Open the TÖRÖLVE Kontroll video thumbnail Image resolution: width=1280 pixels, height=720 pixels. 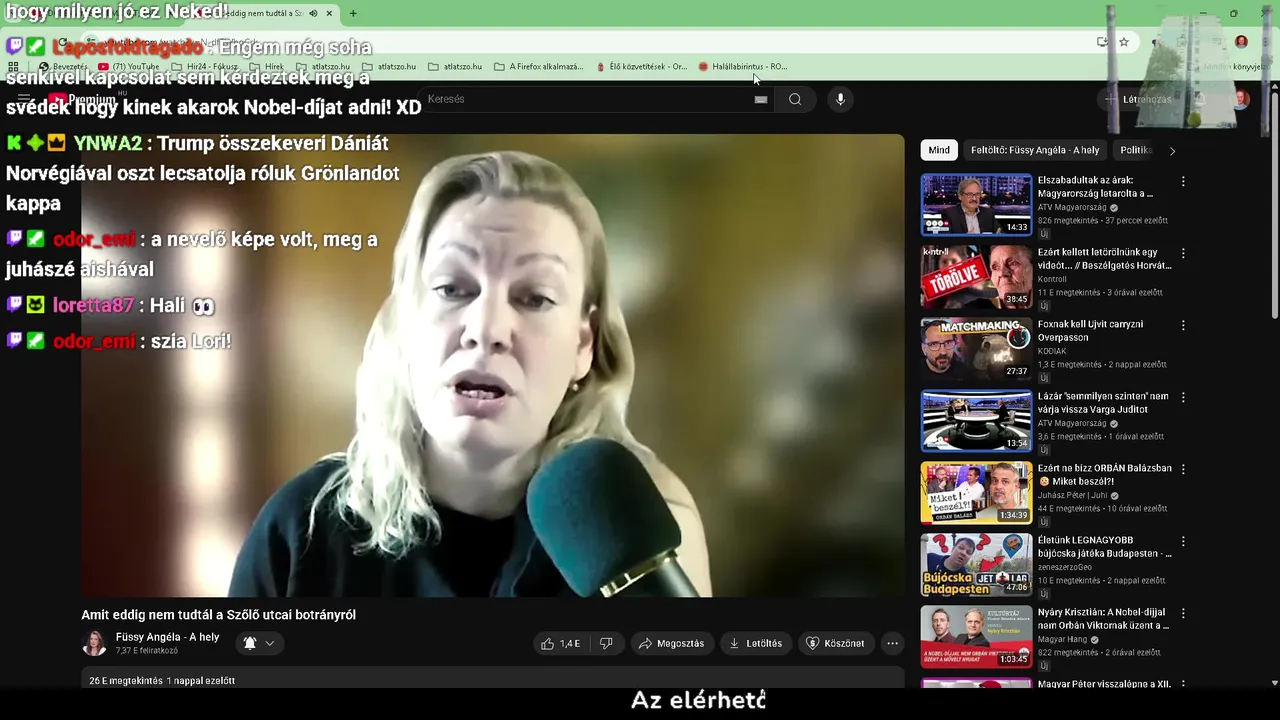click(x=976, y=277)
